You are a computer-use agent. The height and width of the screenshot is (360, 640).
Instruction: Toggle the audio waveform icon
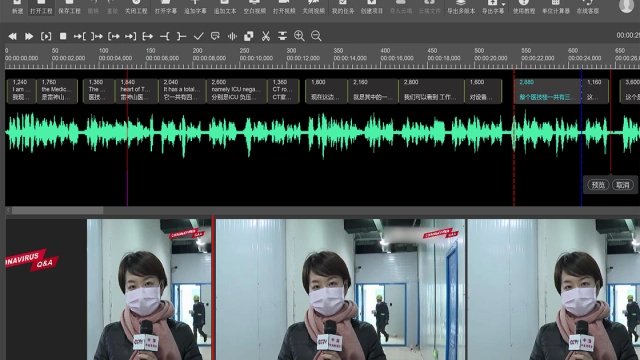(x=232, y=36)
